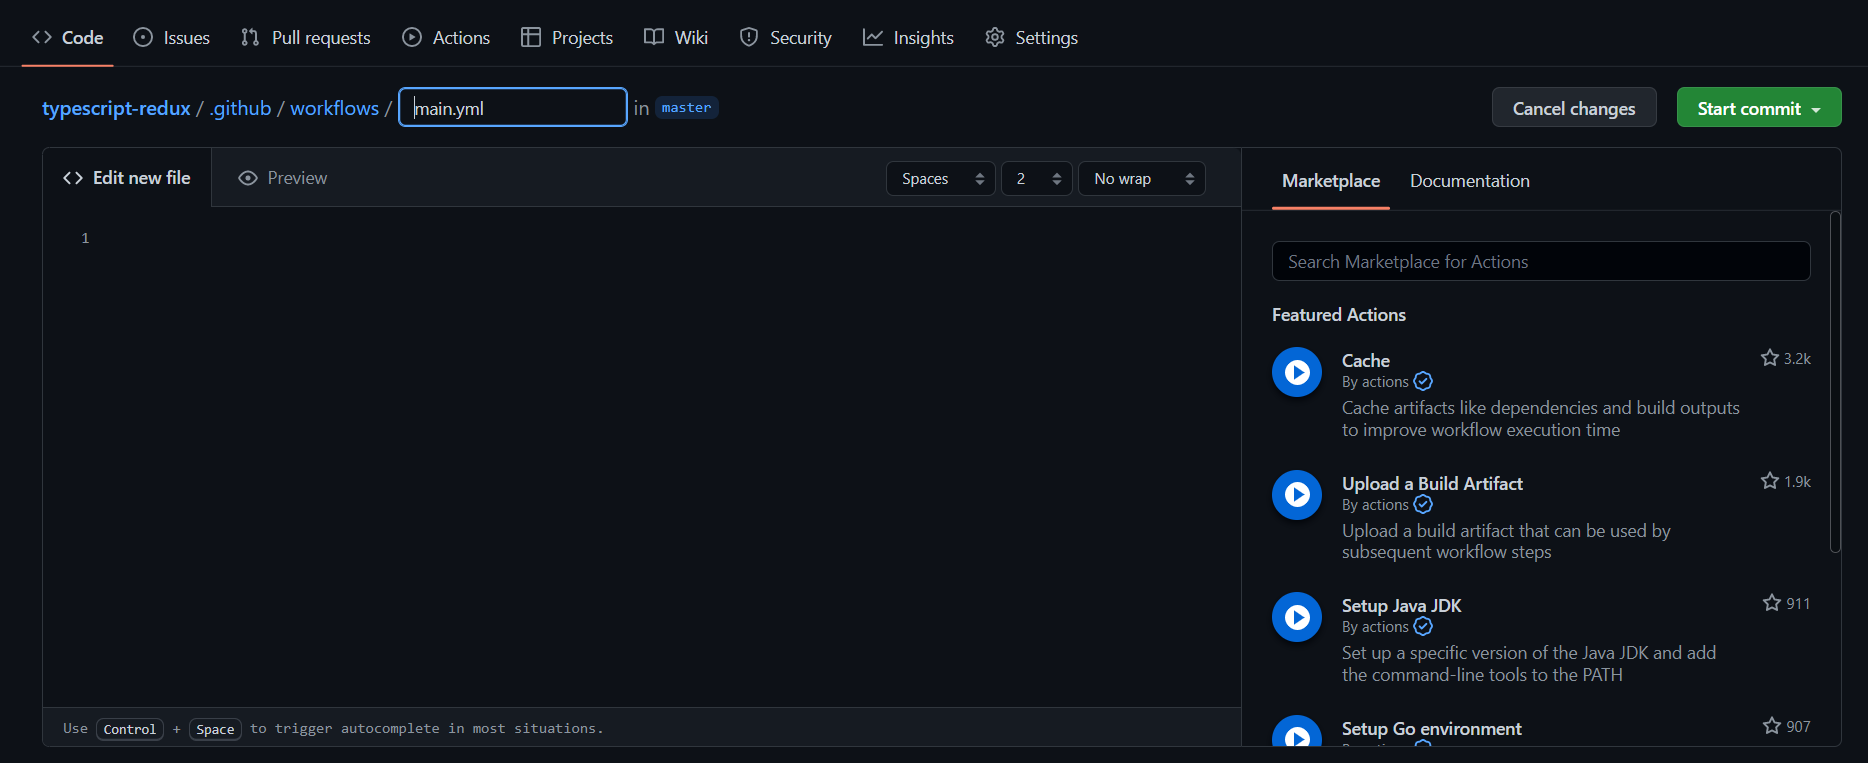Open the Spaces indent mode dropdown
Screen dimensions: 1868x763
[x=941, y=178]
